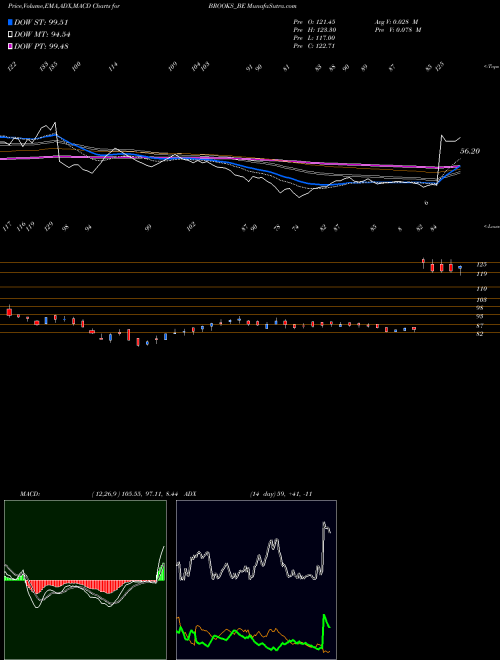
Task: Click the blue DOW ST legend swatch
Action: click(11, 22)
